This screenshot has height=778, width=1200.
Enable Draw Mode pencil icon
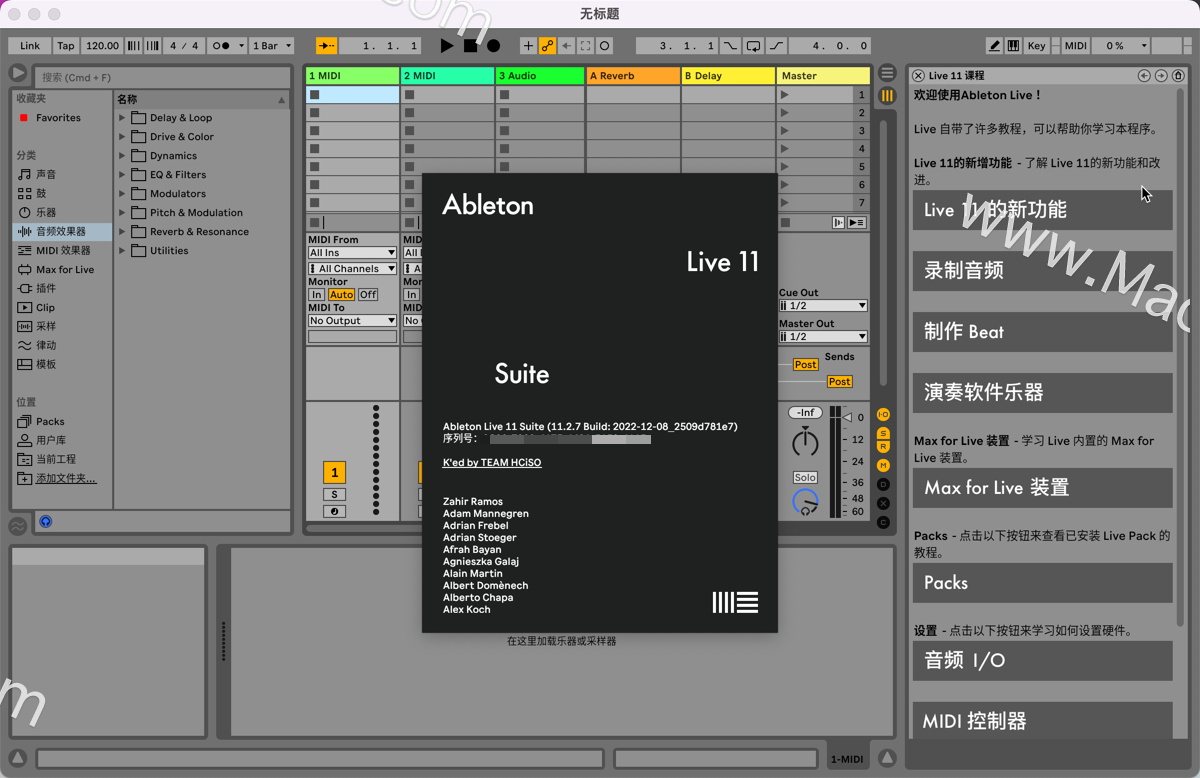point(994,46)
